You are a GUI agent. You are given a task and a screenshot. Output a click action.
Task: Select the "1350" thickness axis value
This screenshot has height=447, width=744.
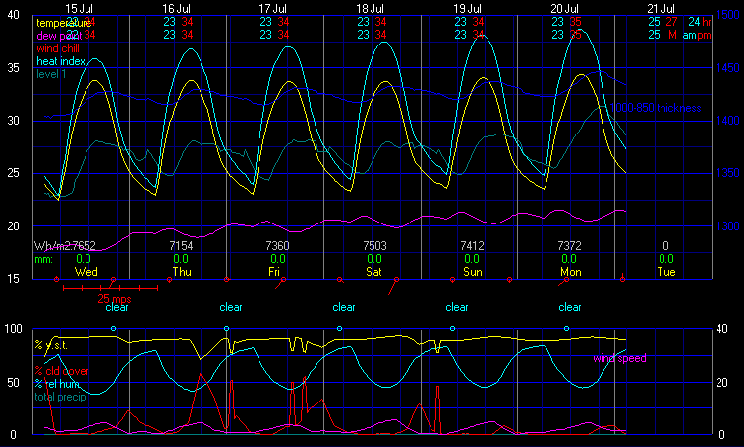coord(728,172)
